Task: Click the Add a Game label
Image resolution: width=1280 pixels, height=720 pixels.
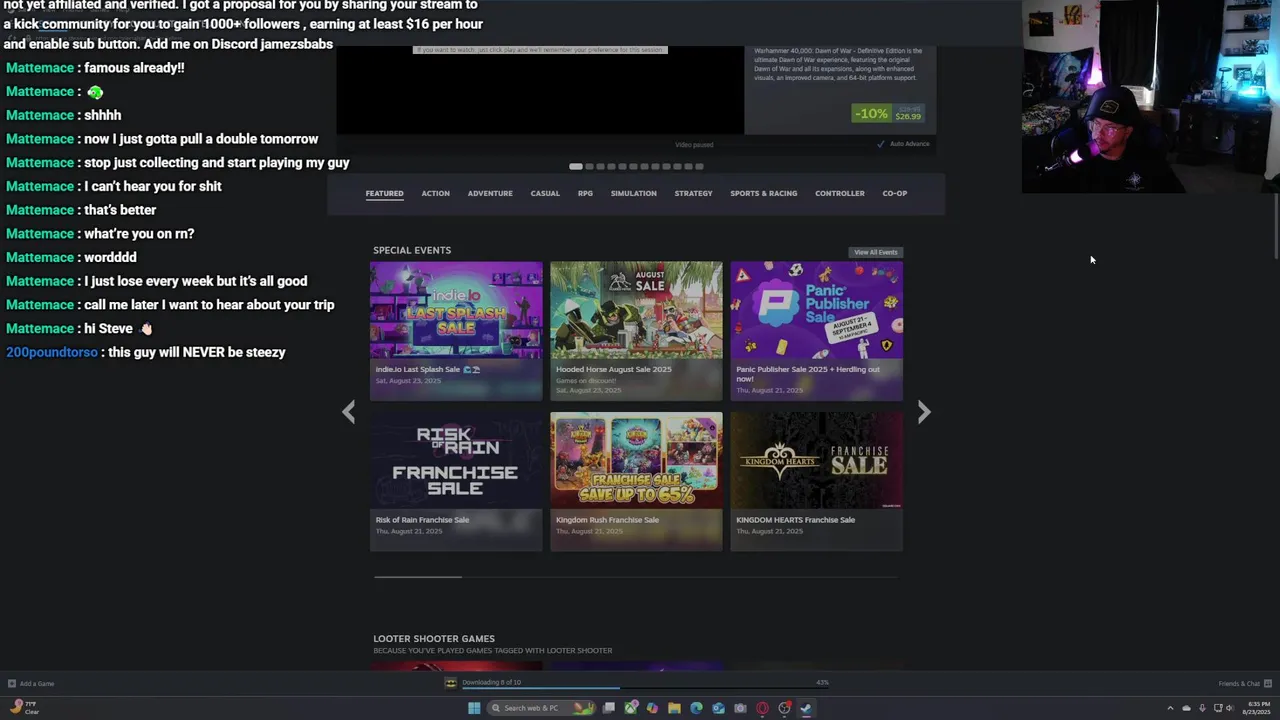Action: [x=37, y=684]
